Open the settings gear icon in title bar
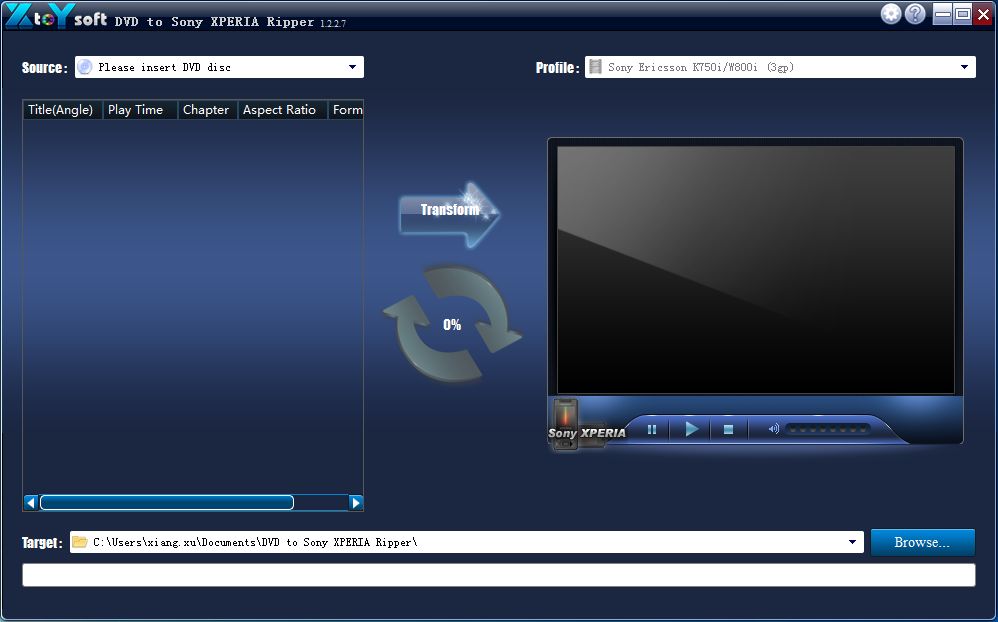This screenshot has width=998, height=622. tap(891, 13)
